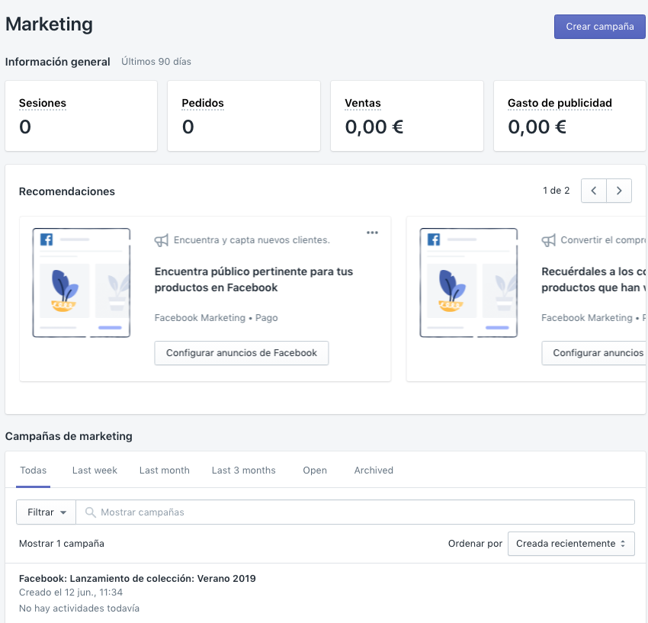Click the Facebook ad illustration thumbnail
Screen dimensions: 648x623
[x=81, y=283]
